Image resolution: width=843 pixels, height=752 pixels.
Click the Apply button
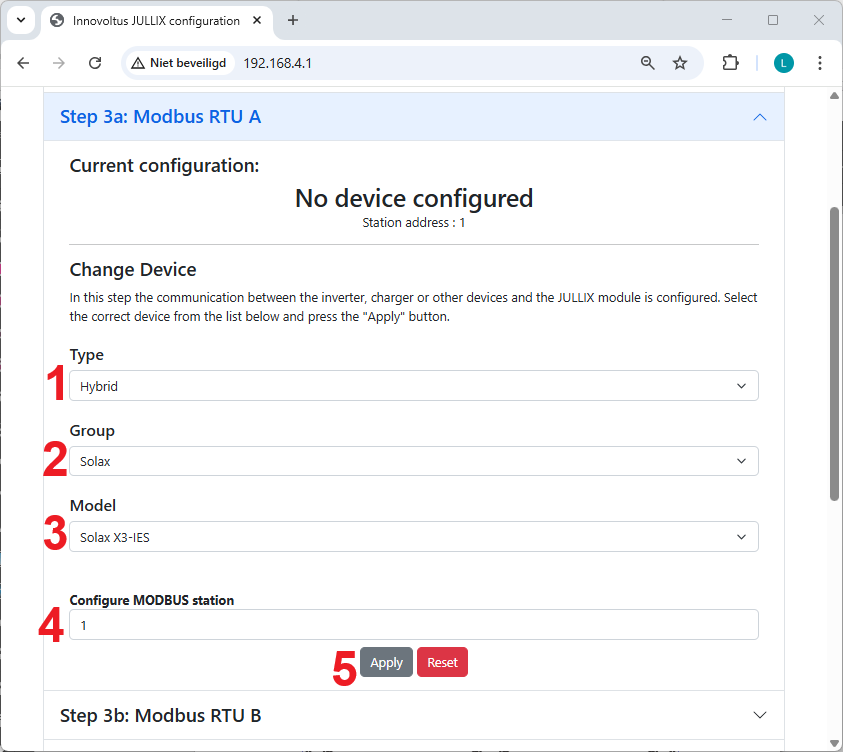387,662
